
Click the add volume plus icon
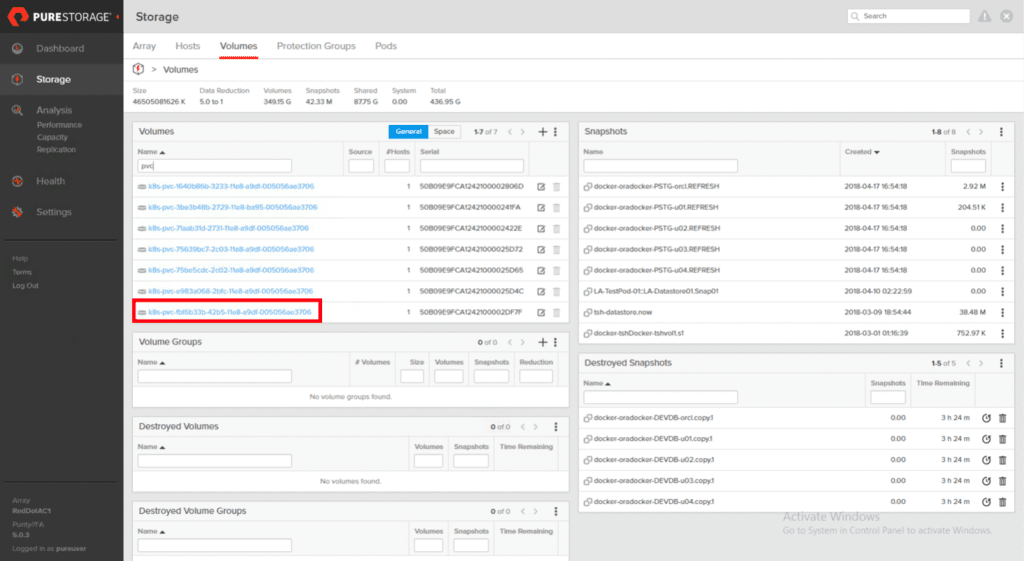542,132
